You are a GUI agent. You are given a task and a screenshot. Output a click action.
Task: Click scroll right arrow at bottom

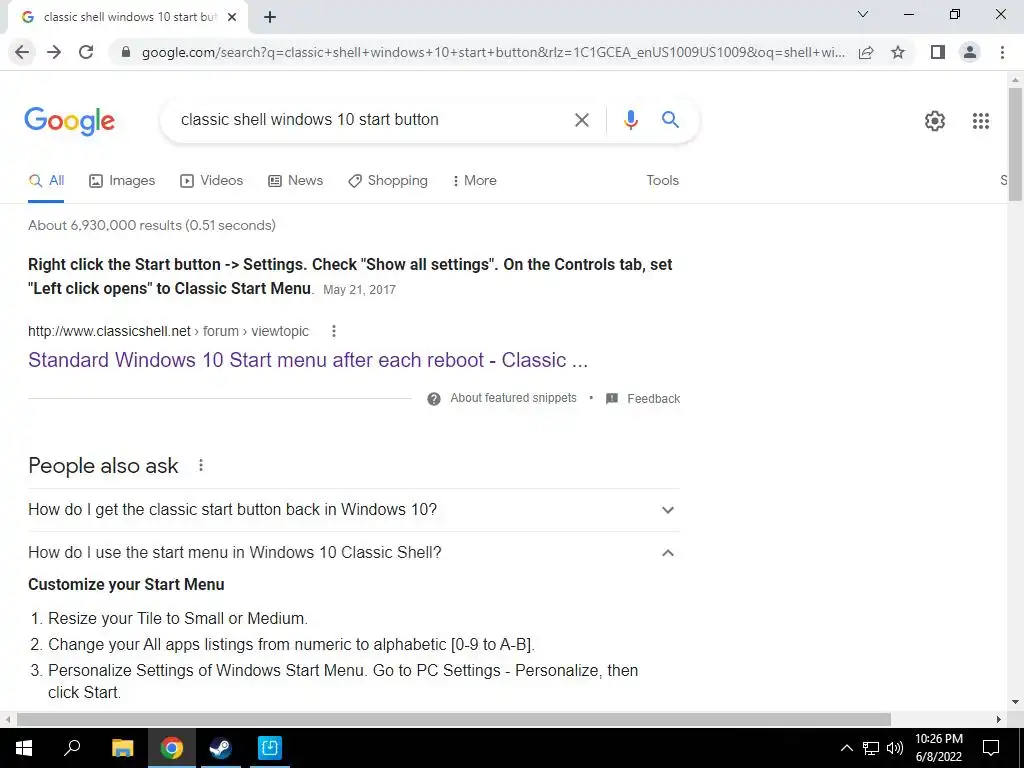point(999,720)
